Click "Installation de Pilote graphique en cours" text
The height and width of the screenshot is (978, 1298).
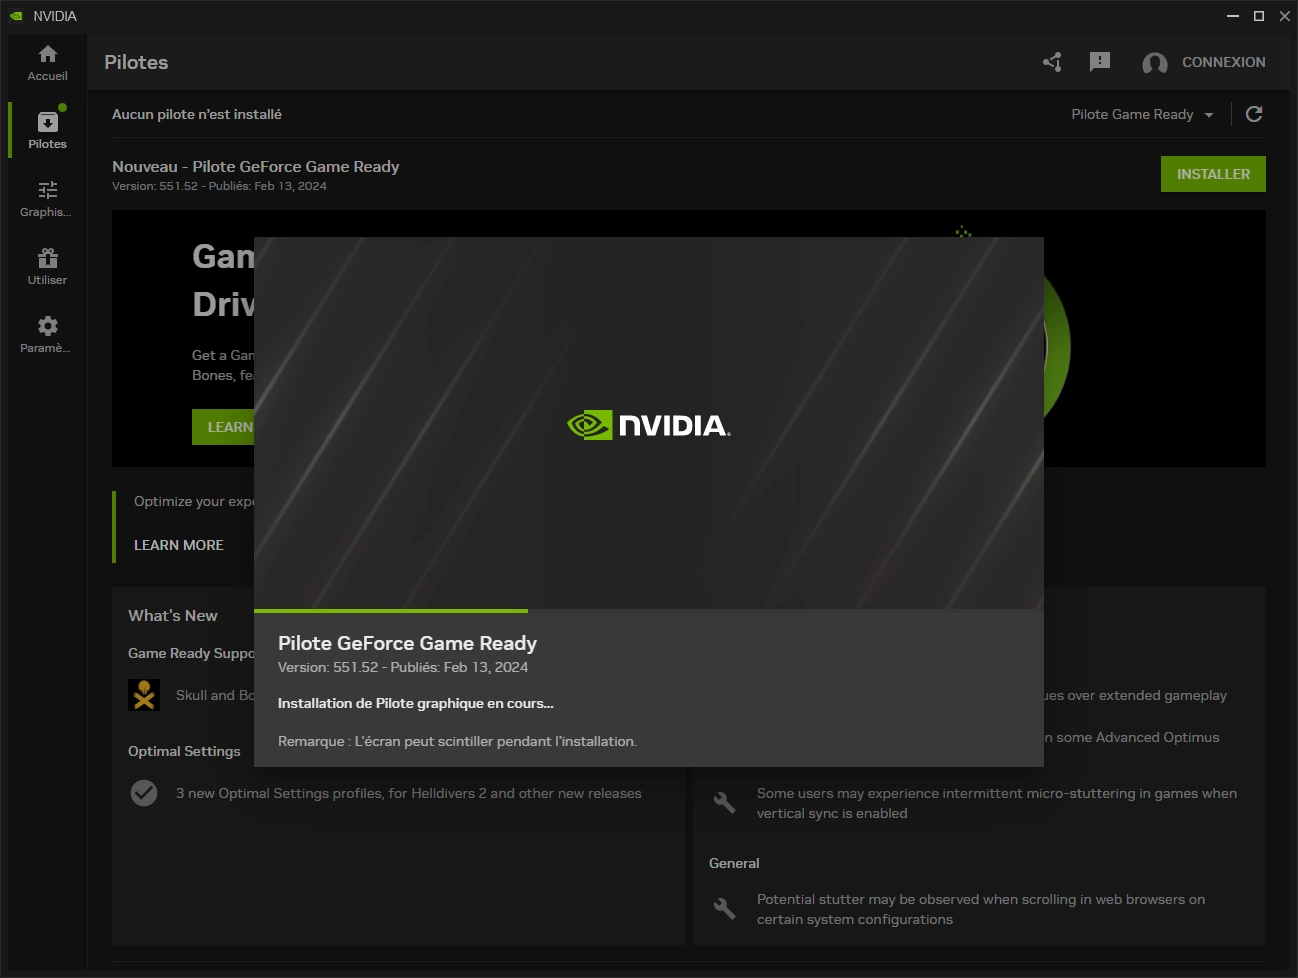point(416,703)
